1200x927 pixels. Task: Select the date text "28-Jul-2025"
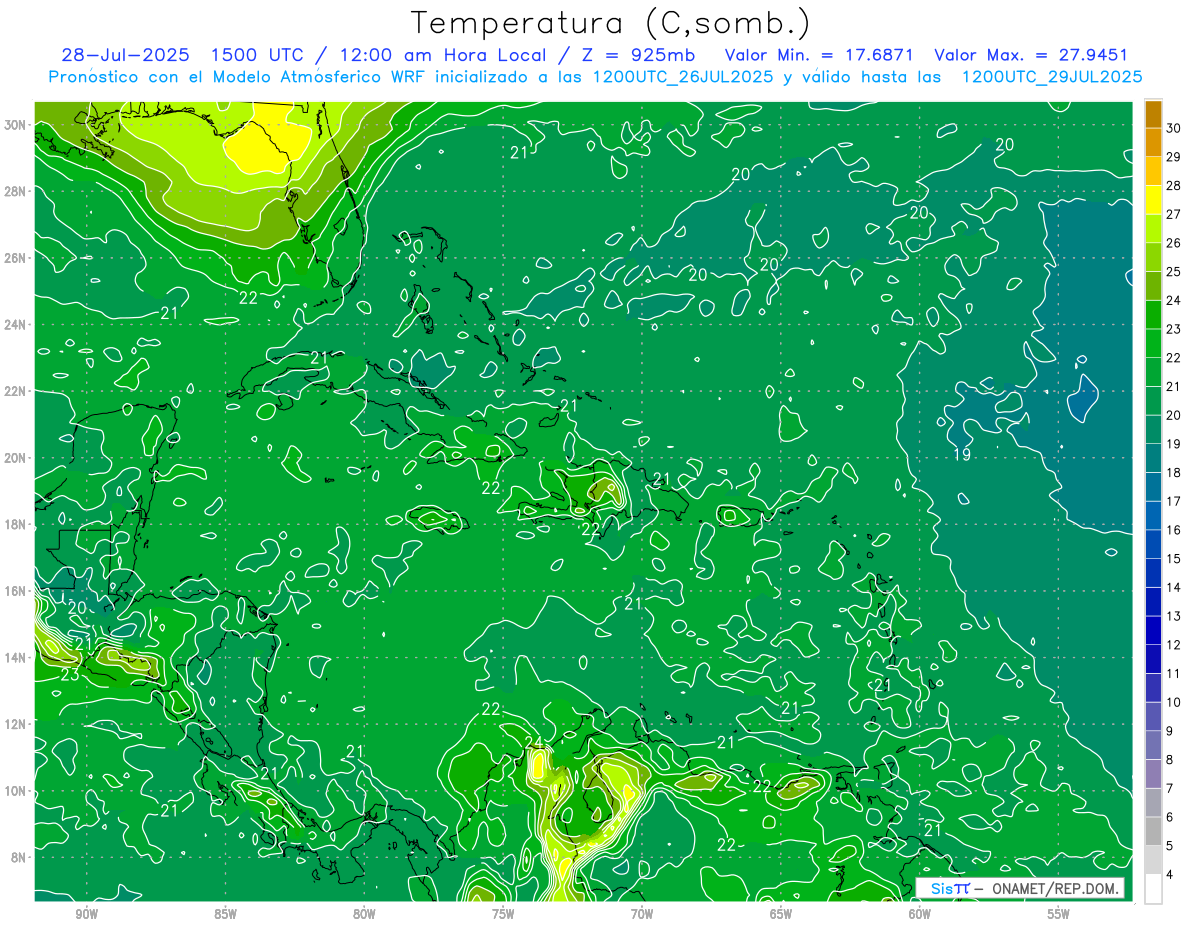(x=126, y=55)
